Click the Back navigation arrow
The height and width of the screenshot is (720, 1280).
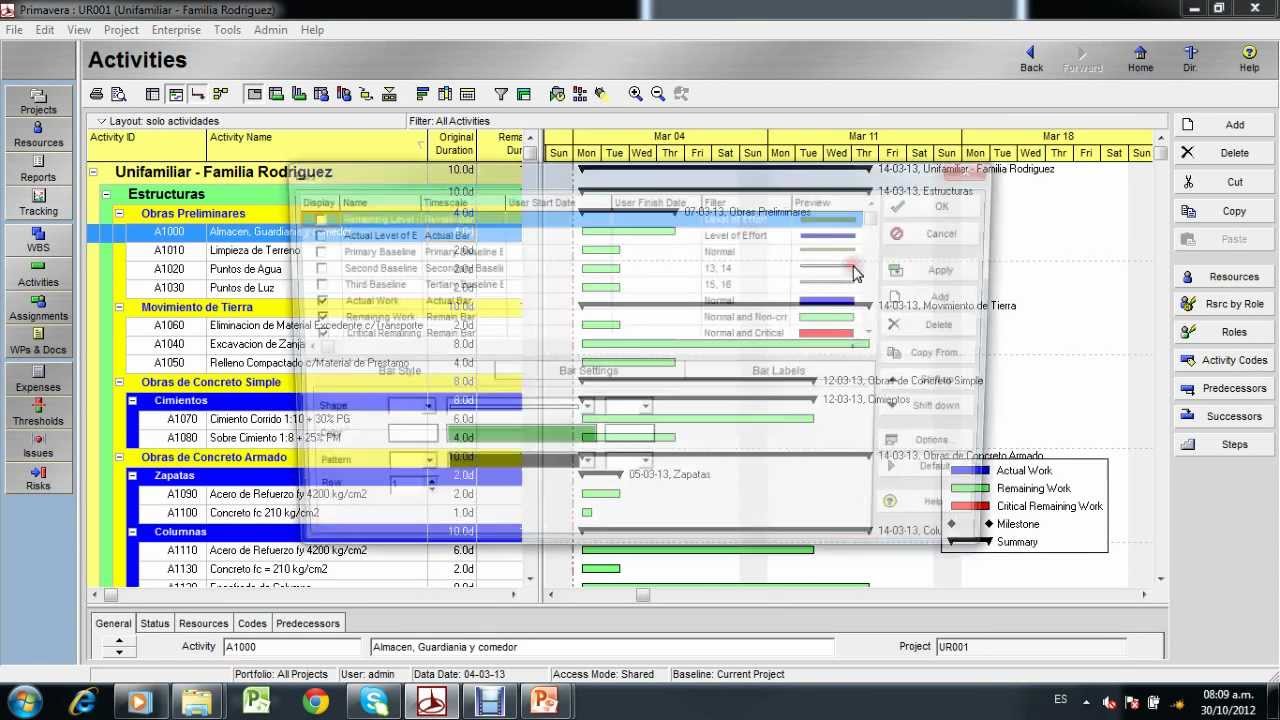point(1031,59)
